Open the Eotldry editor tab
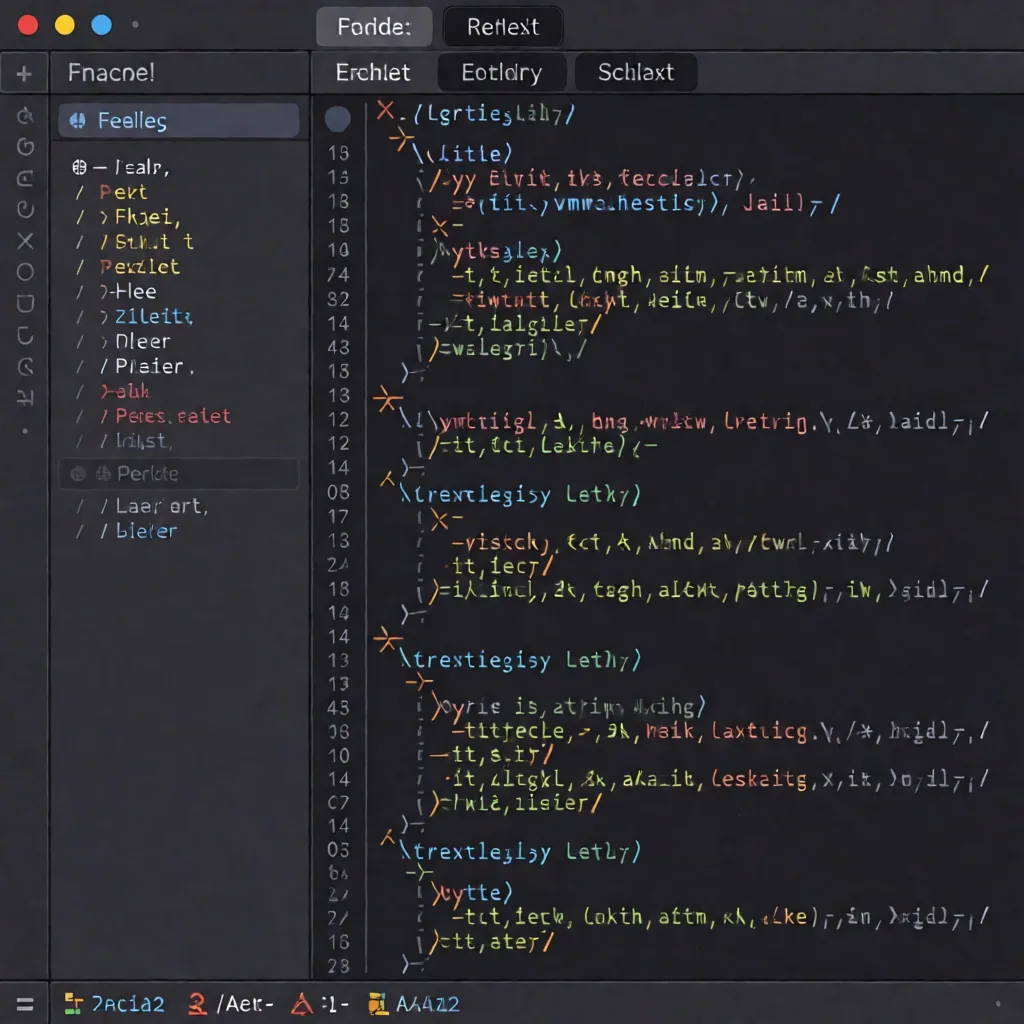 pos(502,72)
